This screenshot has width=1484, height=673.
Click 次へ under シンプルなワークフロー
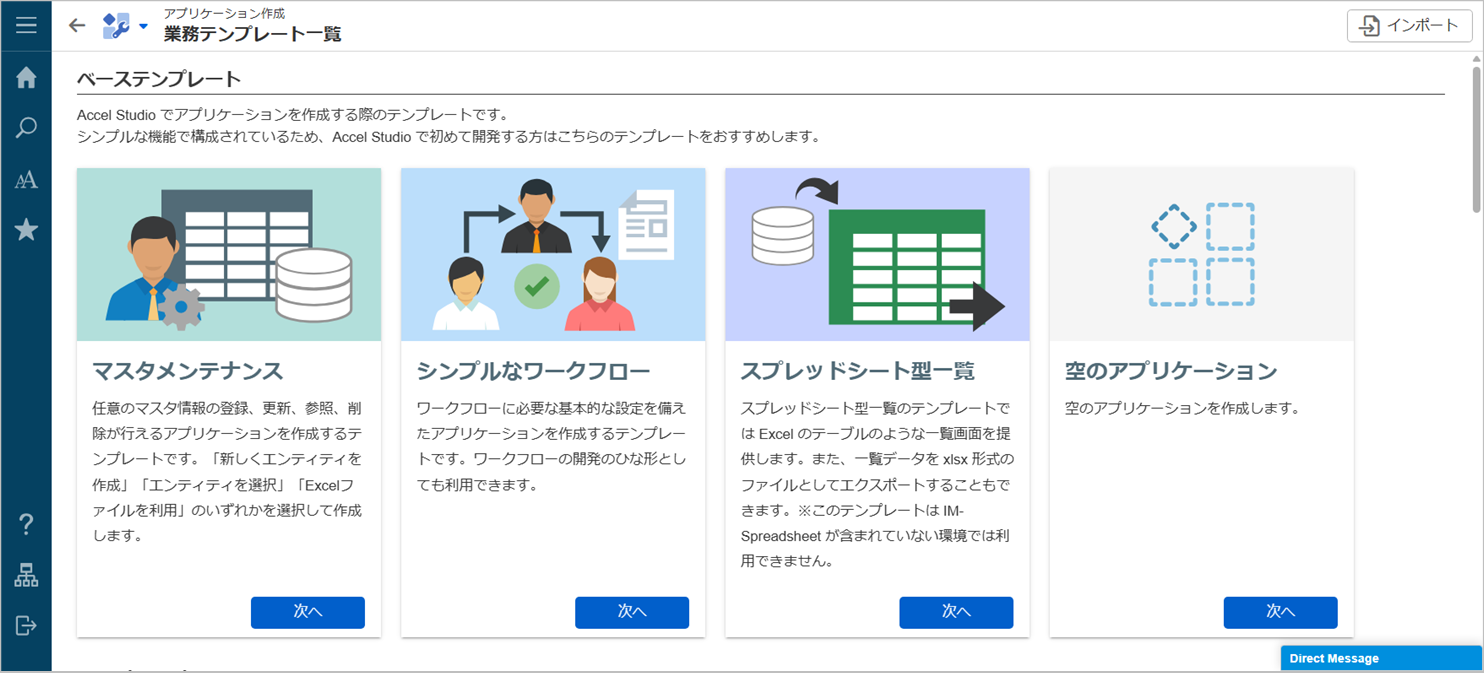(x=631, y=612)
